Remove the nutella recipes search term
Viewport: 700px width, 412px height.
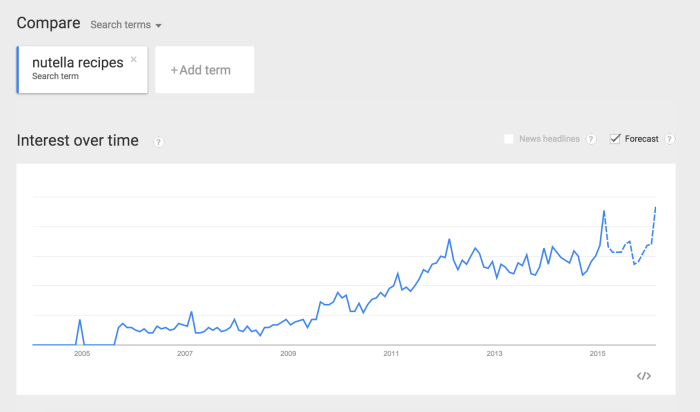134,59
